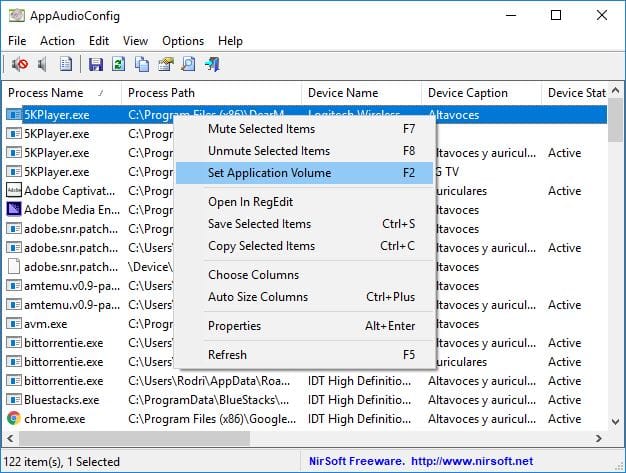Screen dimensions: 626x473
Task: Click the G TV device caption cell
Action: [447, 172]
